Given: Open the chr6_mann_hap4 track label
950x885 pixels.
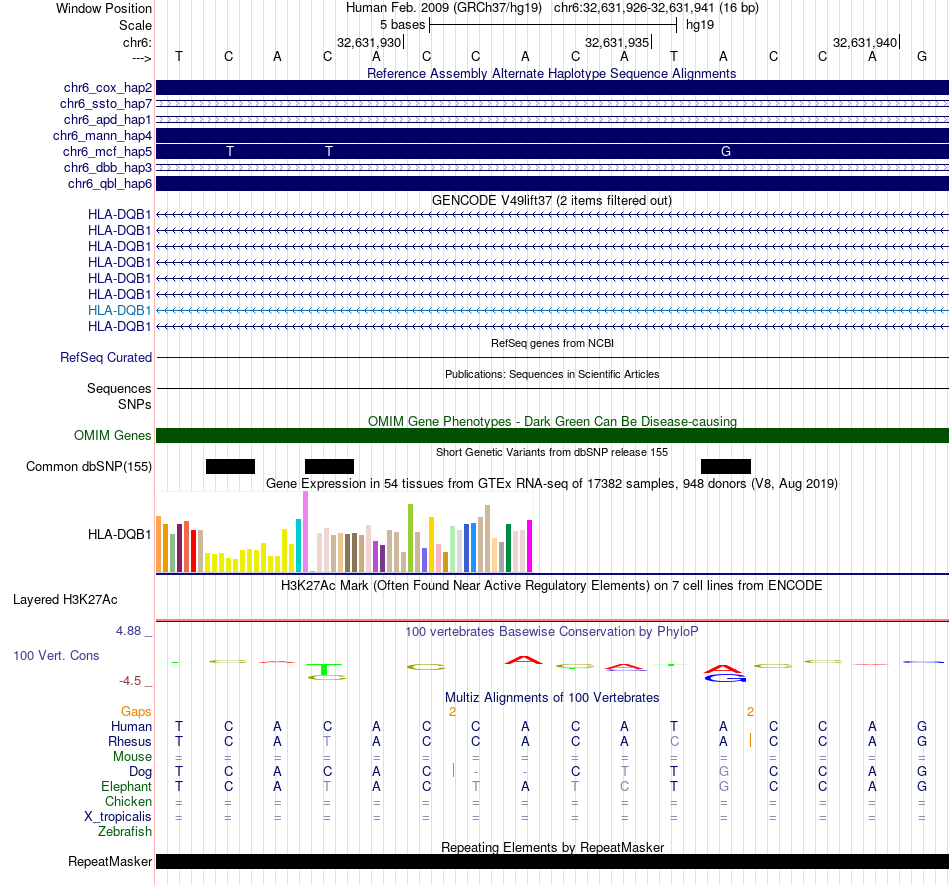Looking at the screenshot, I should tap(102, 136).
